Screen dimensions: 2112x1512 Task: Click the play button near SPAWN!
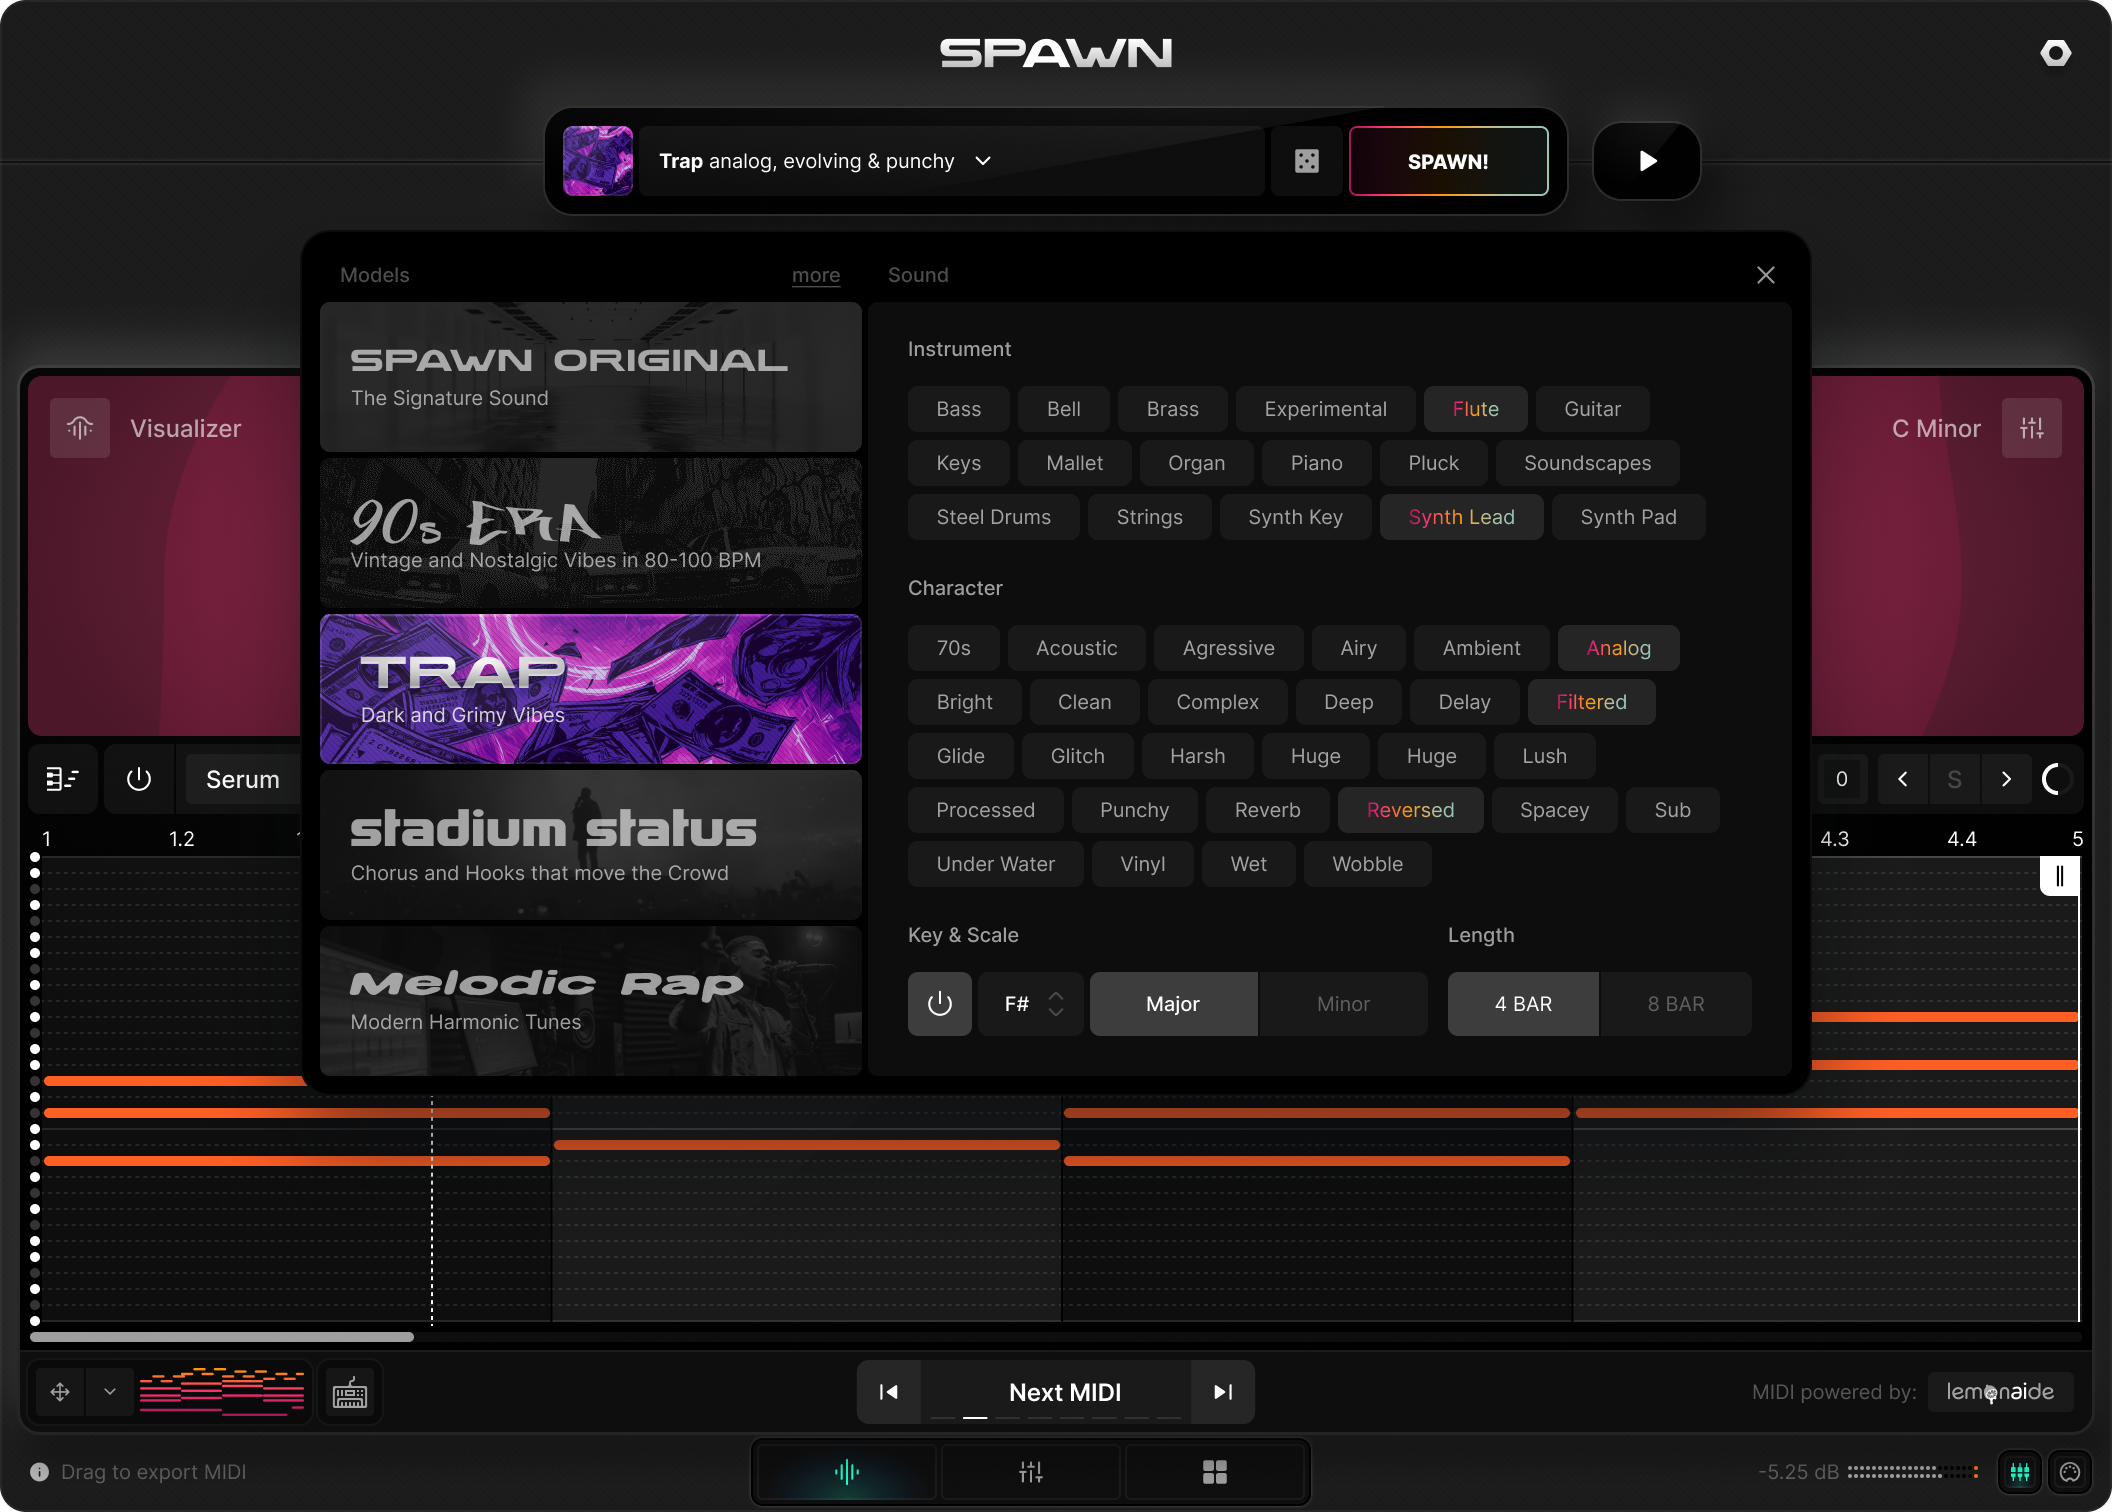(x=1647, y=161)
